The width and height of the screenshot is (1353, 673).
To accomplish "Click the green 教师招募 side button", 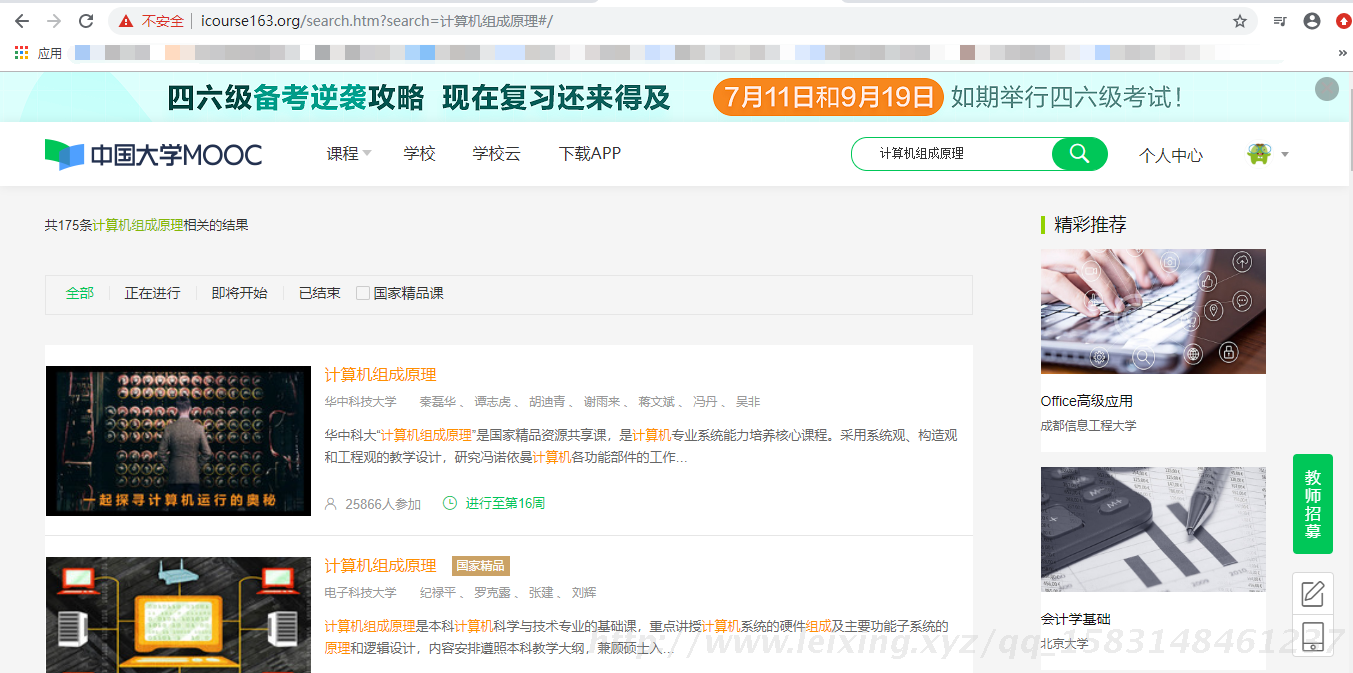I will [x=1313, y=504].
